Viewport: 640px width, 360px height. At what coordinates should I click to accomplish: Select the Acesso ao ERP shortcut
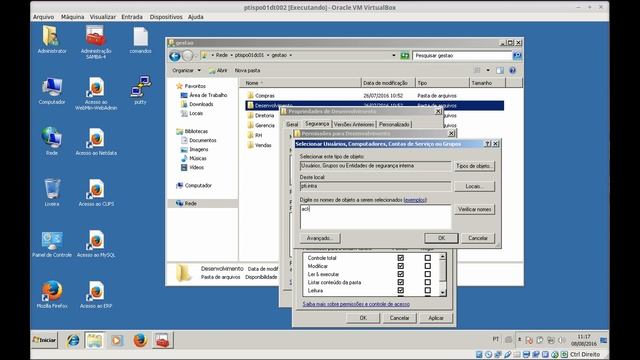coord(96,294)
